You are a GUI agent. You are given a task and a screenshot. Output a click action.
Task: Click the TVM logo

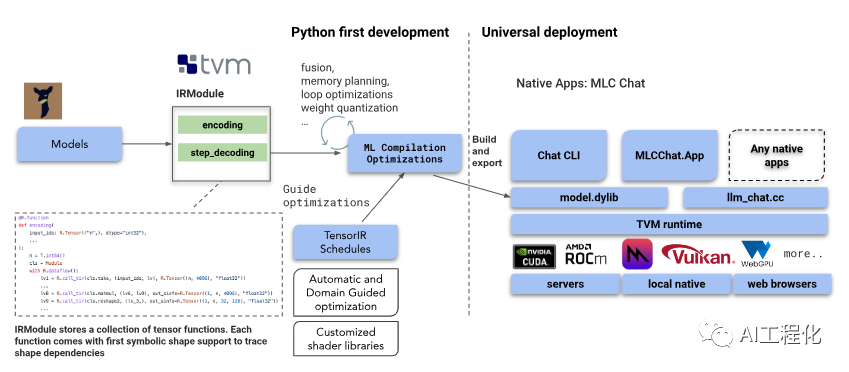tap(213, 64)
